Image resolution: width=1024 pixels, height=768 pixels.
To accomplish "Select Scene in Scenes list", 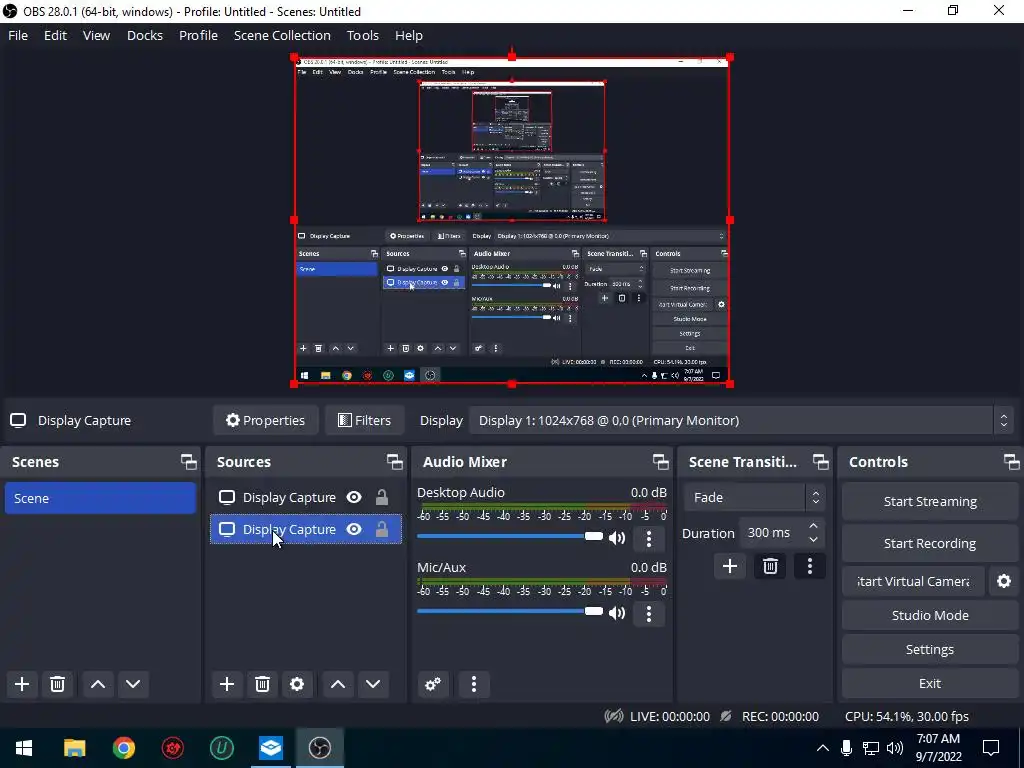I will pyautogui.click(x=101, y=498).
